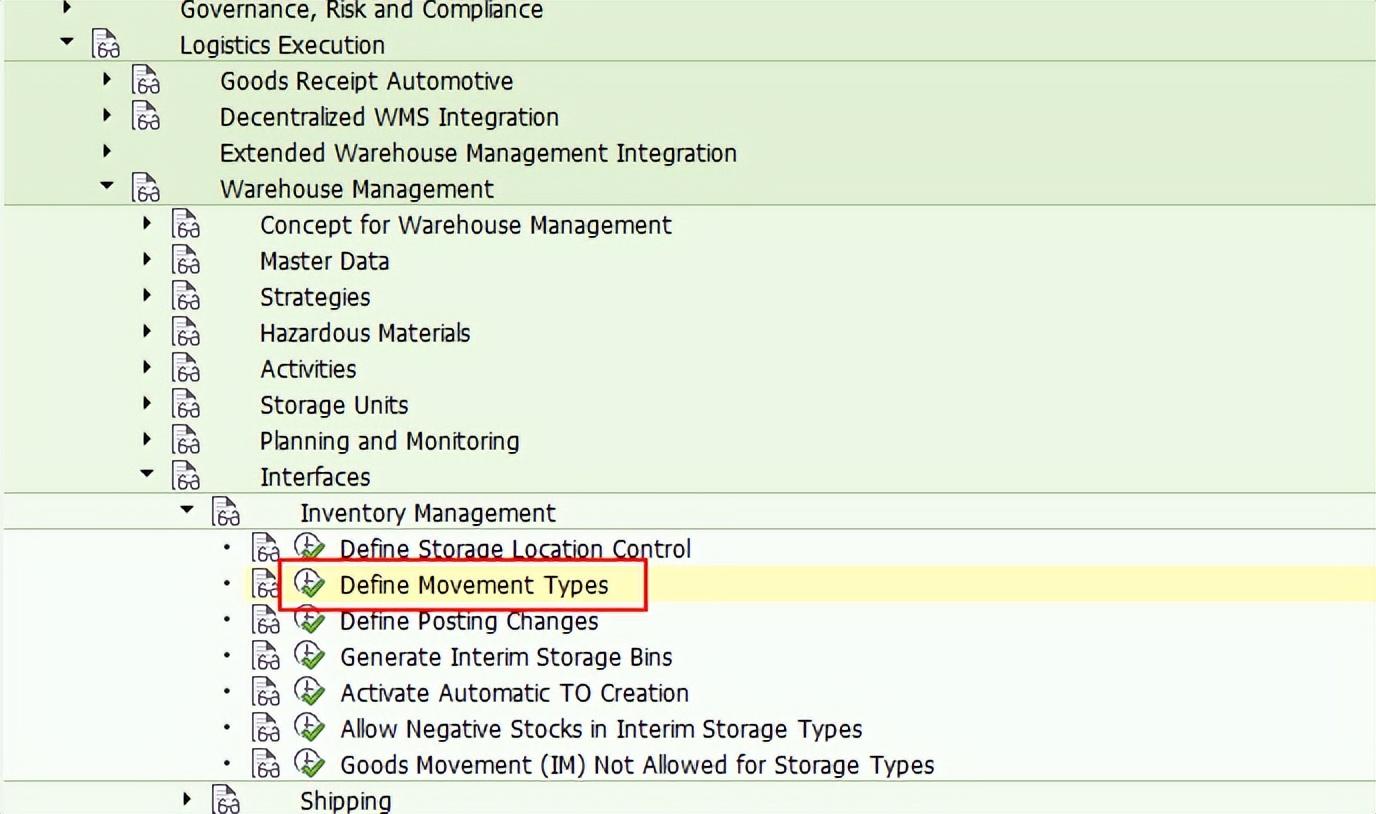Execute the Define Storage Location Control activity icon

(x=309, y=549)
